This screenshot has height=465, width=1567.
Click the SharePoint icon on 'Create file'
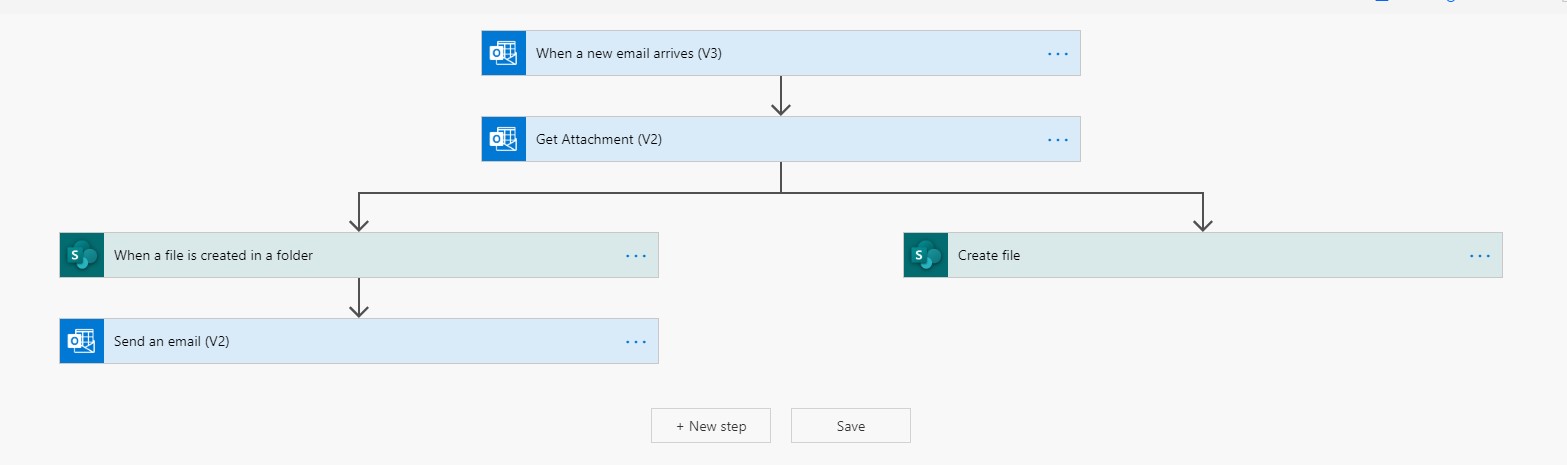[x=926, y=256]
